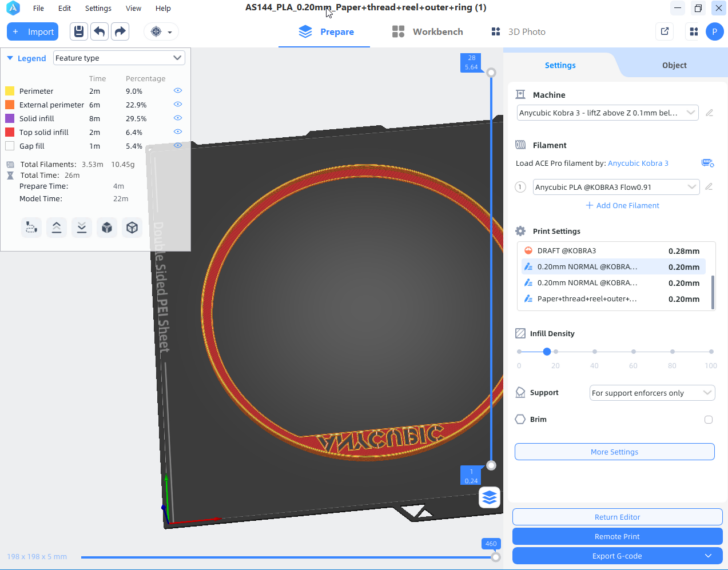Screen dimensions: 728x570
Task: Select Paper+thread+reel+outer print preset
Action: pyautogui.click(x=611, y=299)
